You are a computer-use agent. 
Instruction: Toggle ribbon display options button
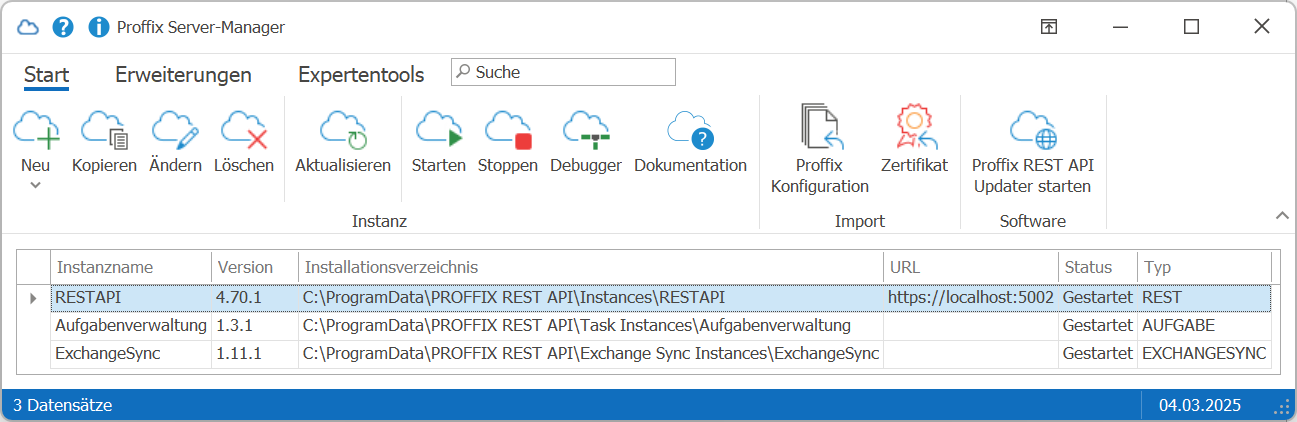pyautogui.click(x=1048, y=27)
